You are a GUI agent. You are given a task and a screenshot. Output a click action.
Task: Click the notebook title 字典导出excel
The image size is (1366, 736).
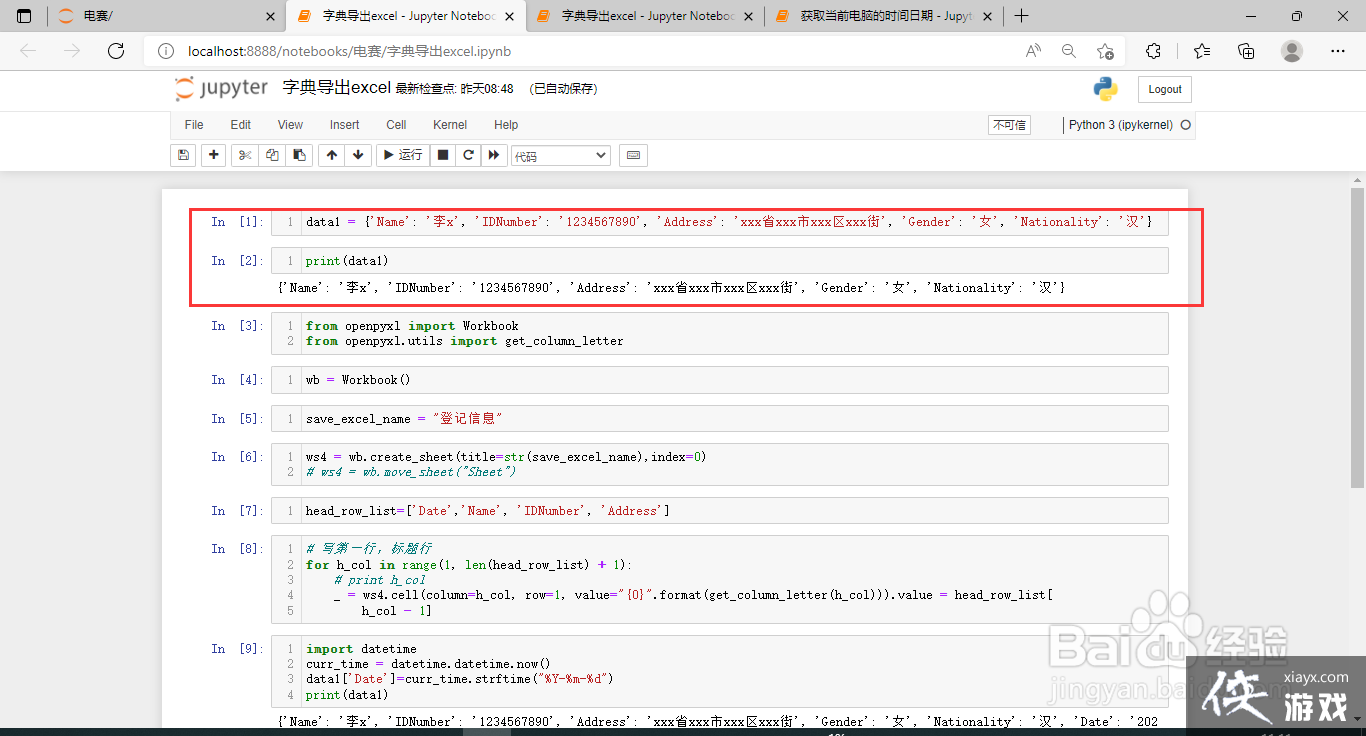(336, 88)
